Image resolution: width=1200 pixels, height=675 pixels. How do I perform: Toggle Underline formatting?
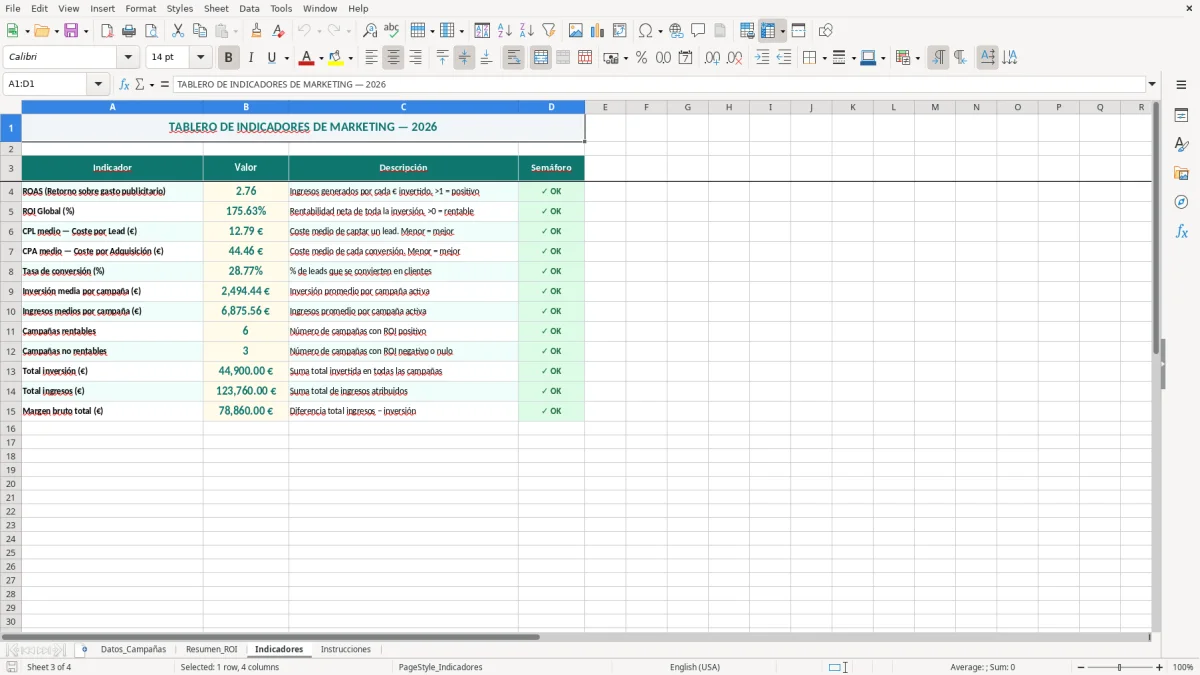272,58
